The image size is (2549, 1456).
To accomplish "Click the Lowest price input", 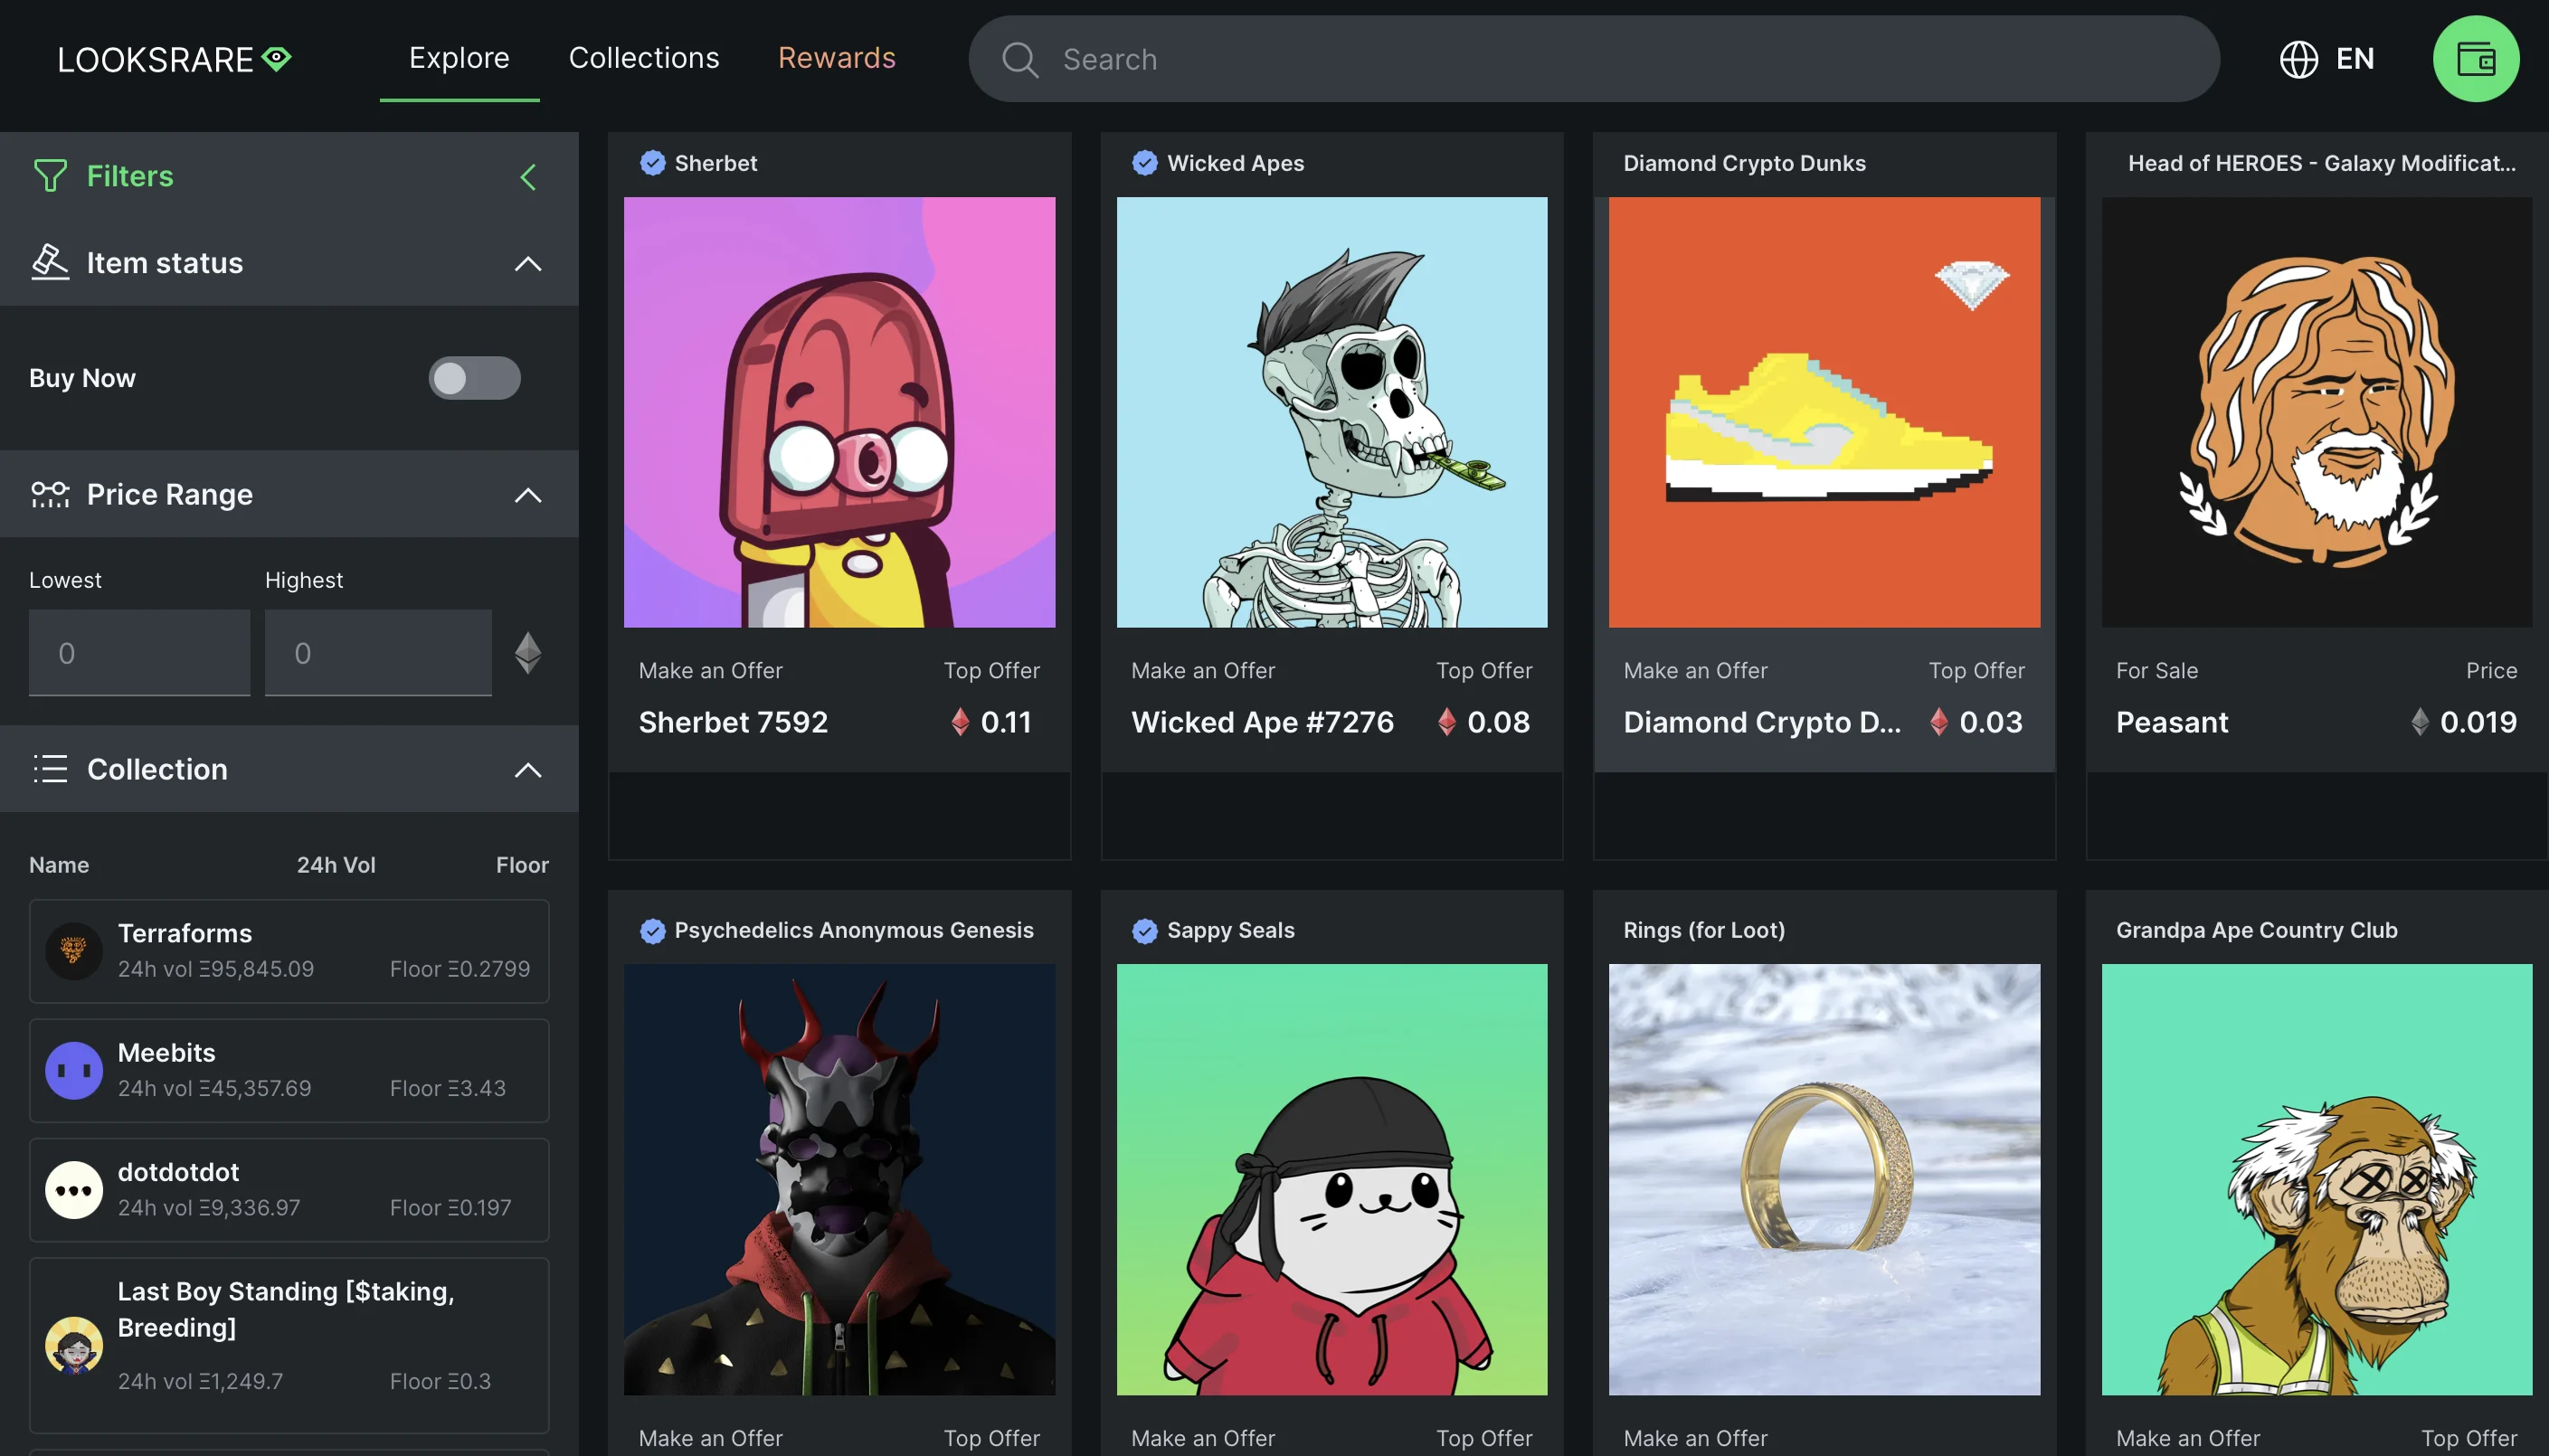I will click(139, 653).
